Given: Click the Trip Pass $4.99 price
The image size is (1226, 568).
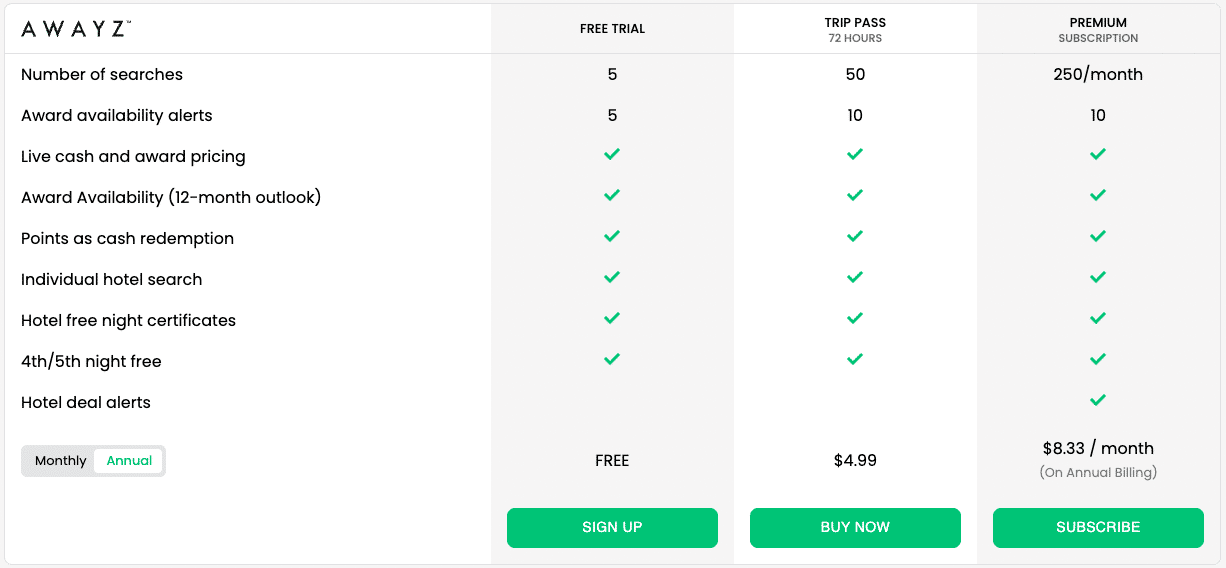Looking at the screenshot, I should click(855, 461).
